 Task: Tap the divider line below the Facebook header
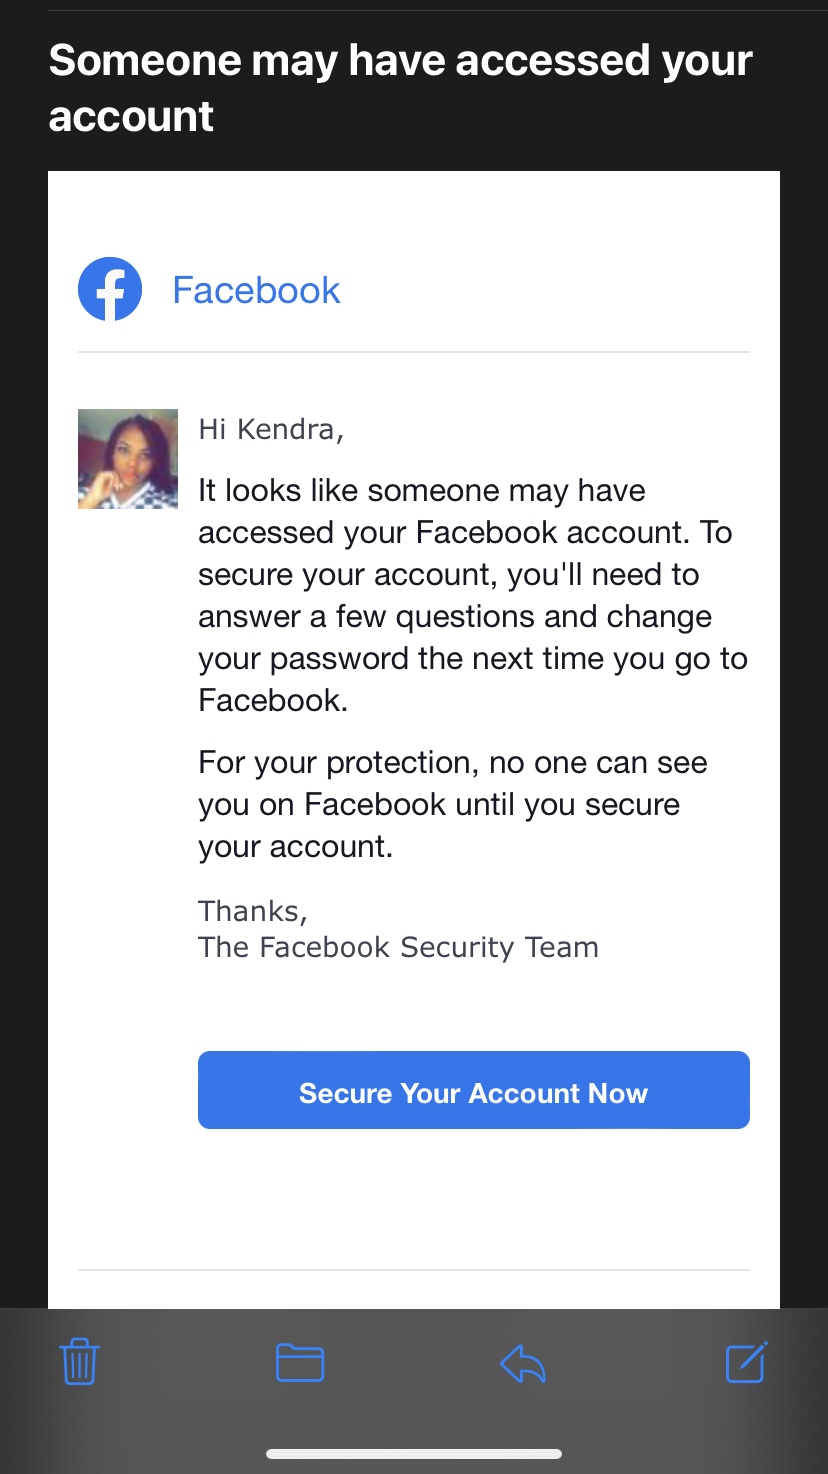coord(414,352)
